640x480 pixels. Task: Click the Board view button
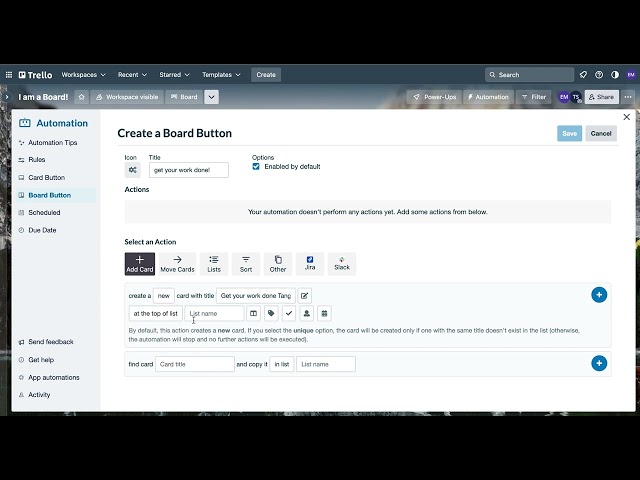pos(184,97)
